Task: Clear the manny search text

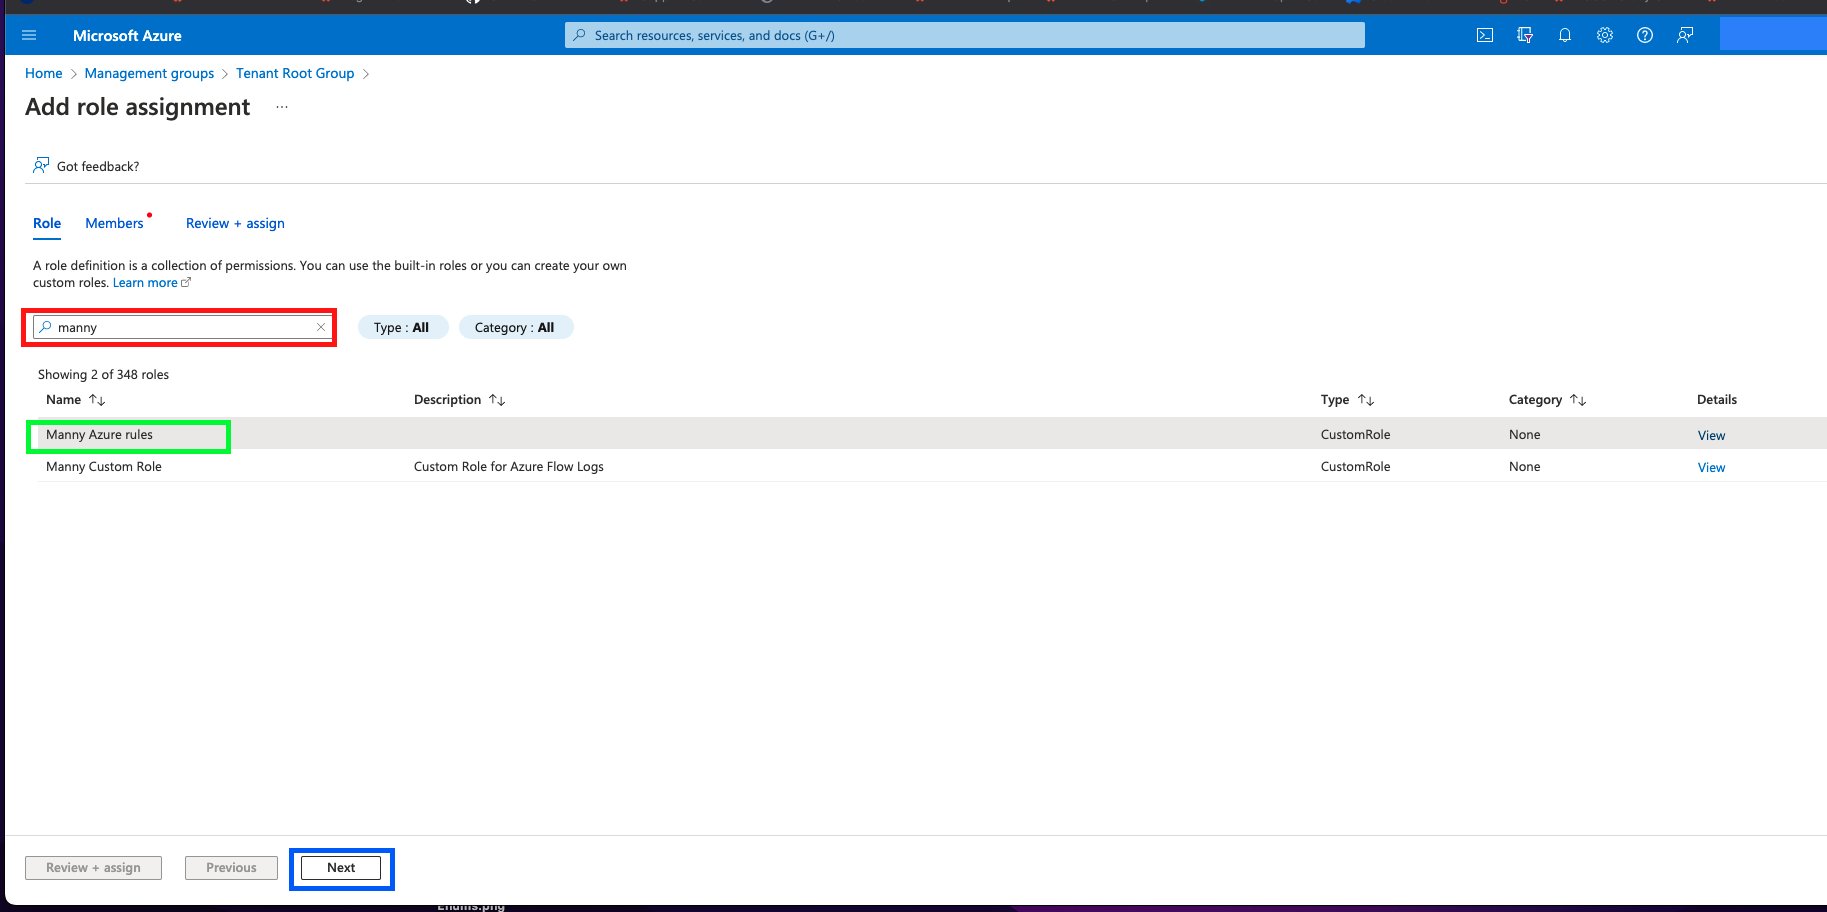Action: coord(322,327)
